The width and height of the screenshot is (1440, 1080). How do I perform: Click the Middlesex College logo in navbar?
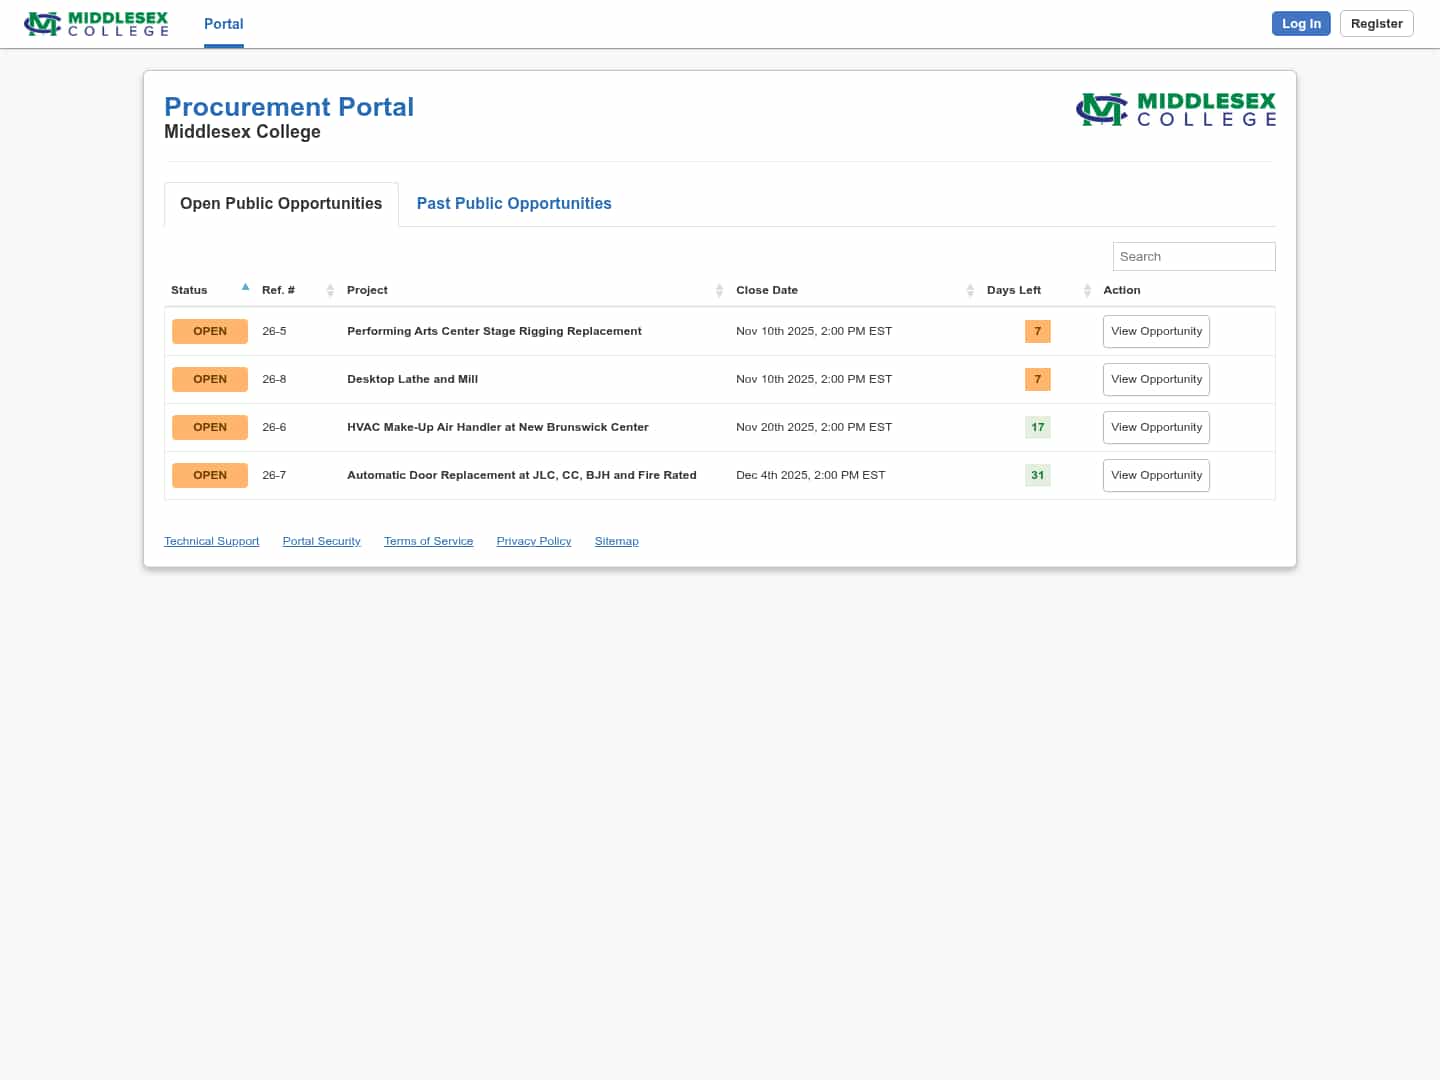pos(96,24)
